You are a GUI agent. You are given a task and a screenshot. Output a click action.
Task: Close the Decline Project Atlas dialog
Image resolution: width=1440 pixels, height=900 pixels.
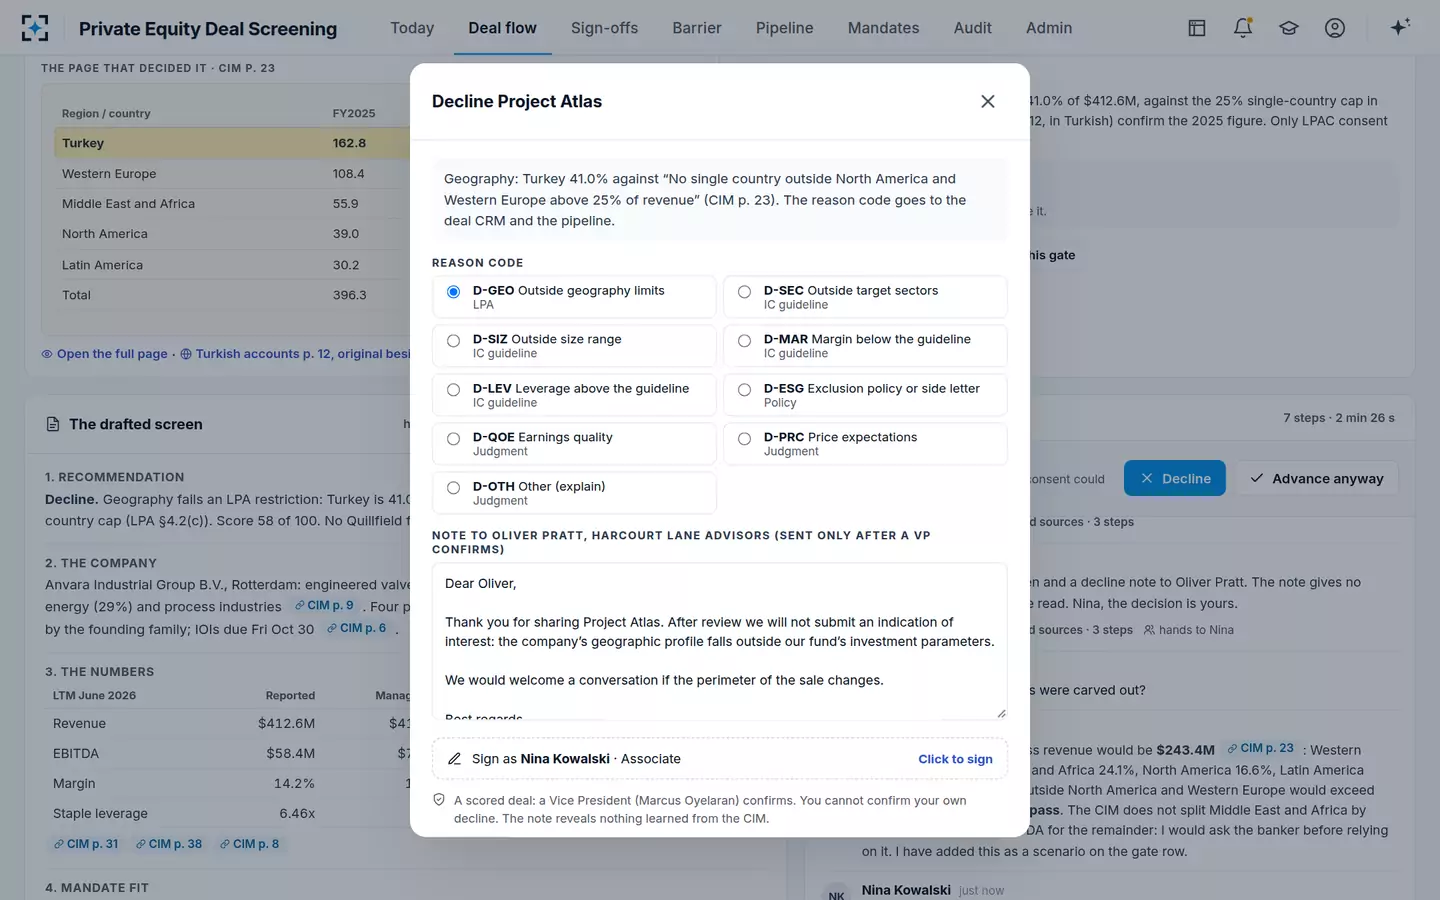pos(988,101)
